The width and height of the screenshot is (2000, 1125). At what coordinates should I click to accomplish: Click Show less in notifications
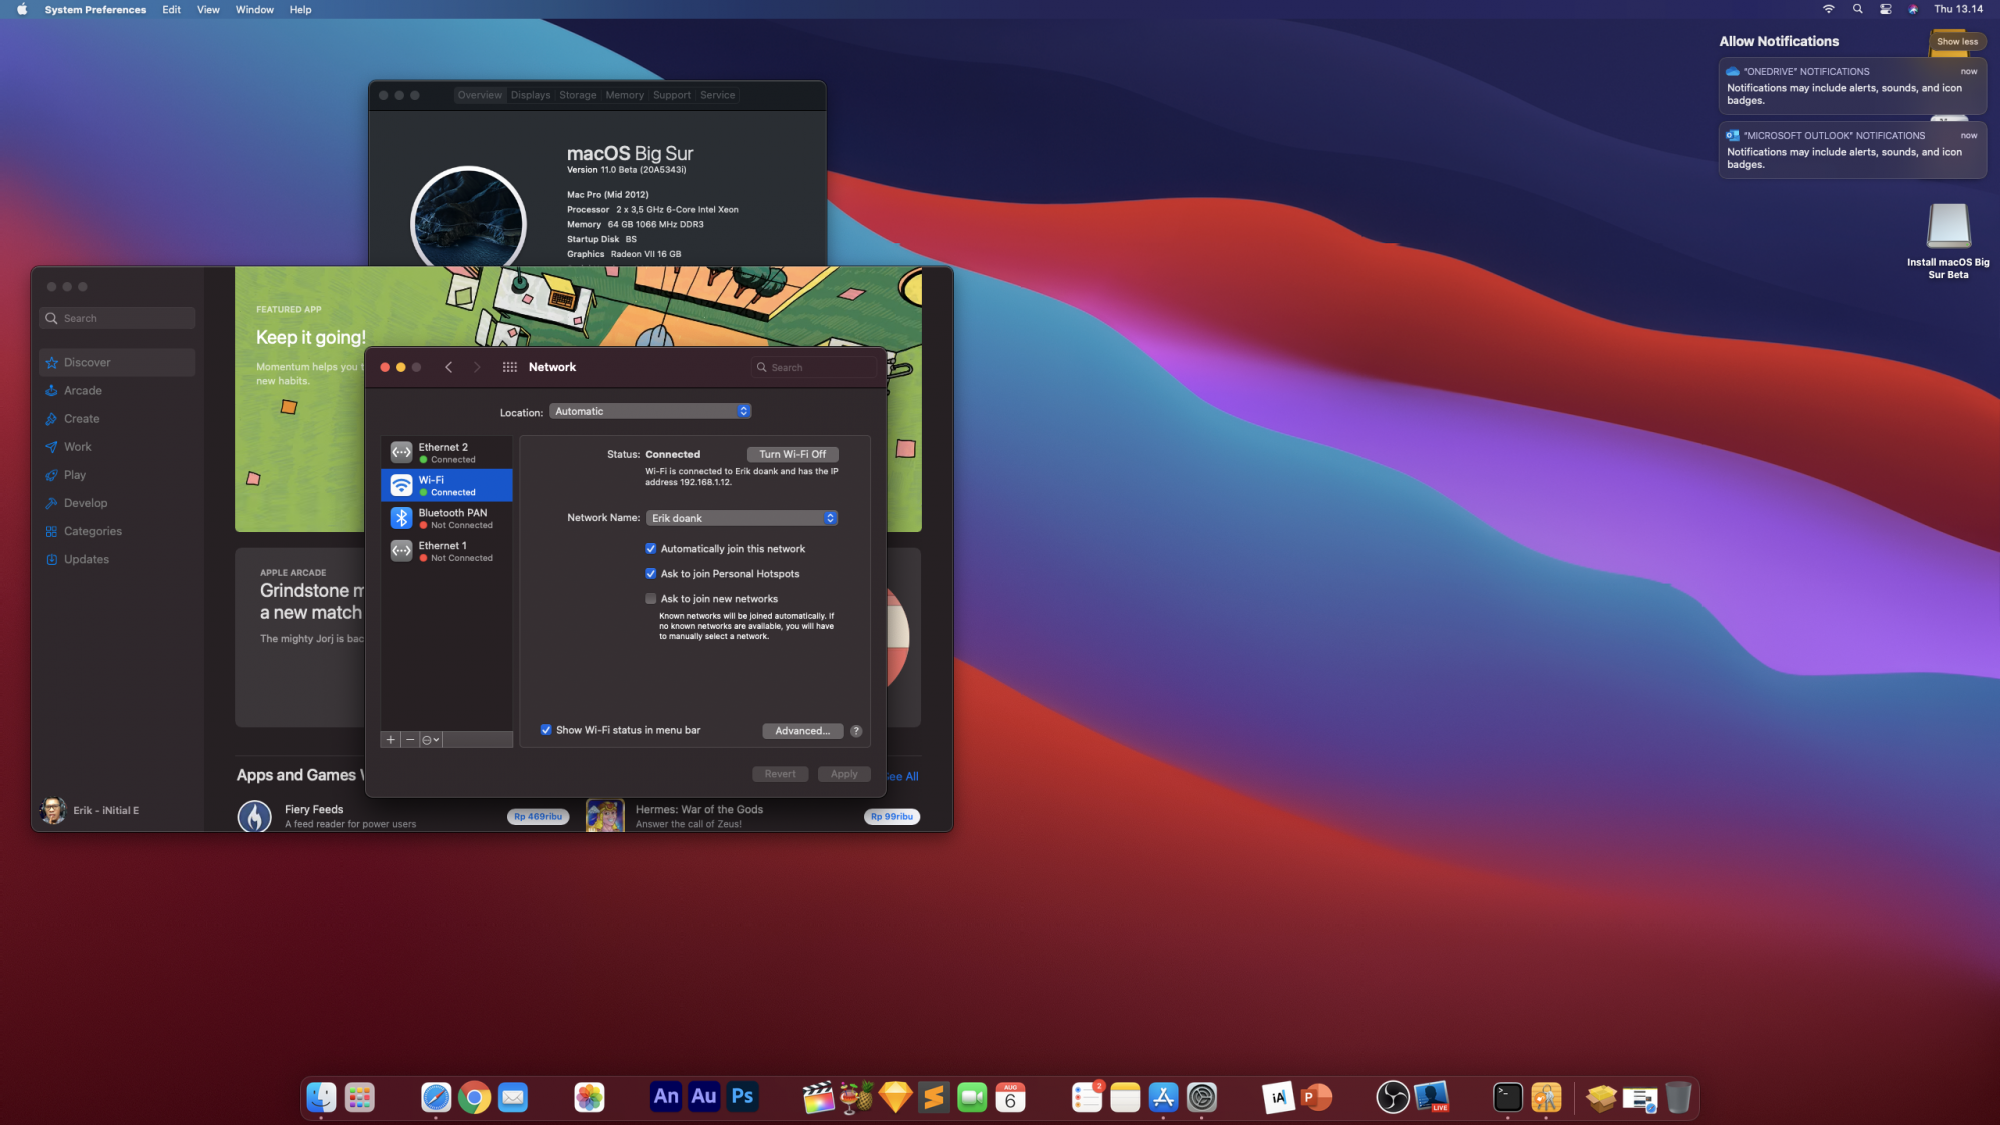click(x=1958, y=41)
